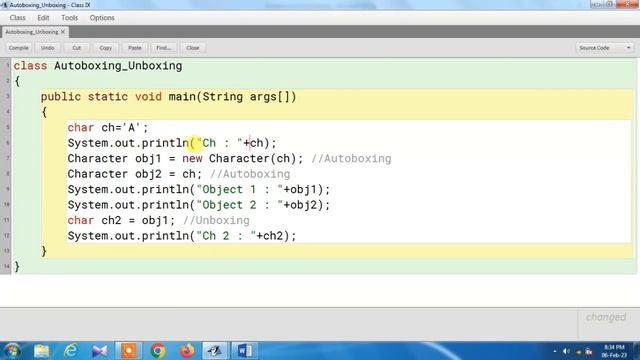Click the '//Unboxing' comment

pos(216,221)
